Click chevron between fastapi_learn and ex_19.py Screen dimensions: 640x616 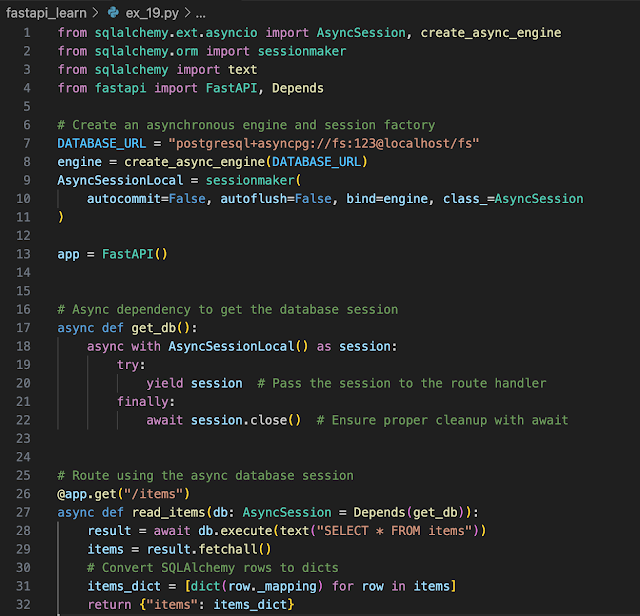click(x=94, y=14)
